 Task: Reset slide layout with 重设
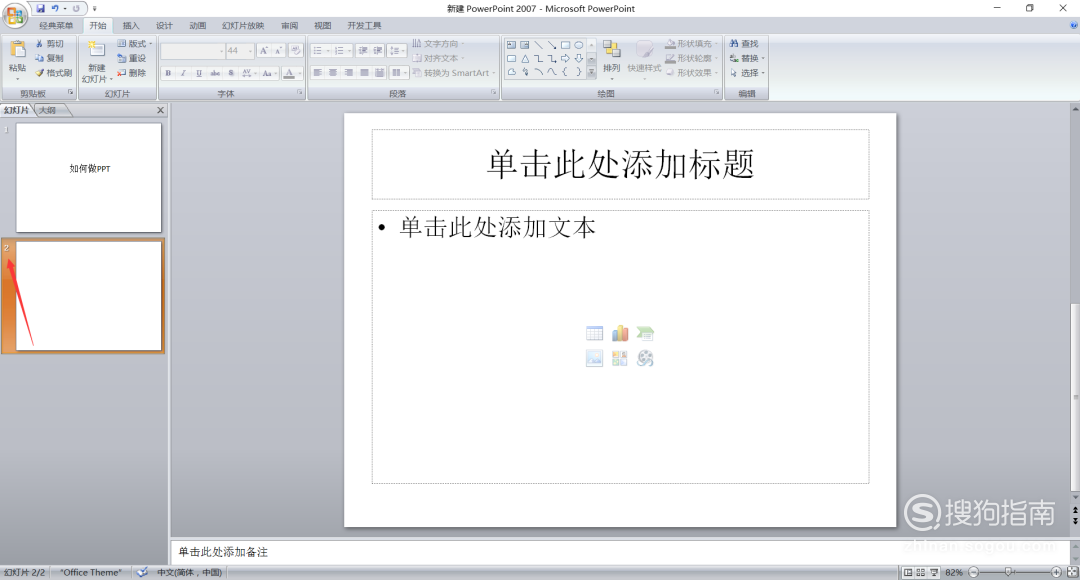point(132,58)
